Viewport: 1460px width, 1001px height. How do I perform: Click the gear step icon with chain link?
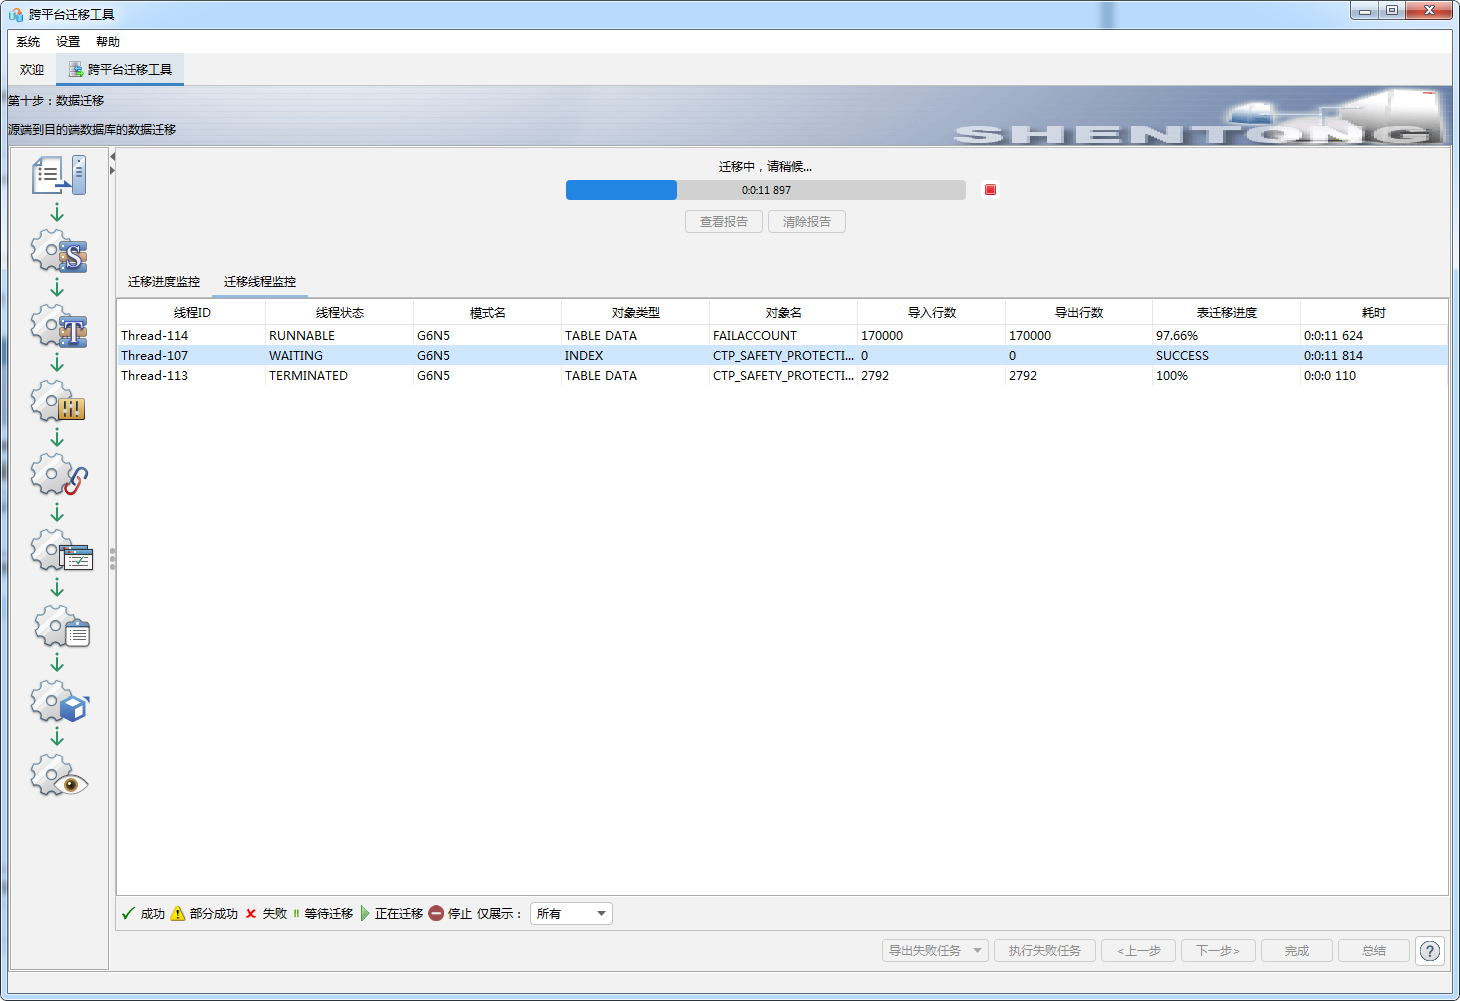point(59,476)
